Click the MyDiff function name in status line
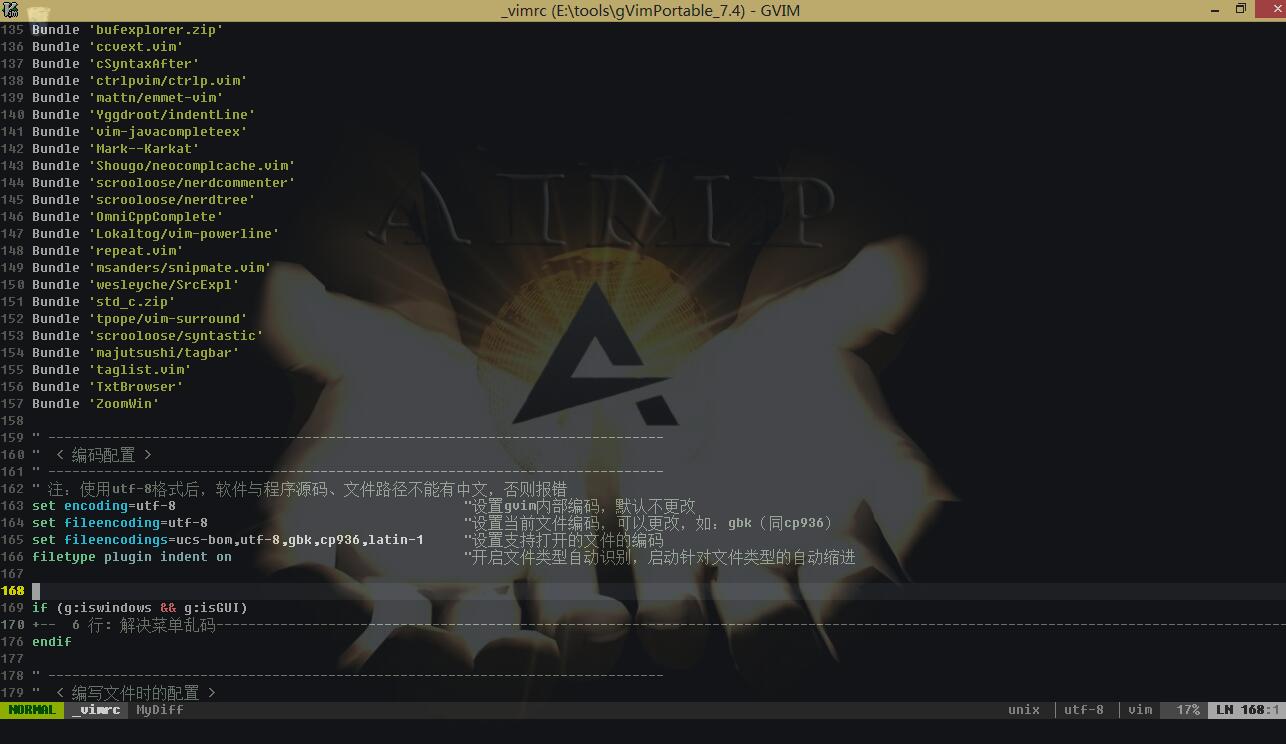 160,710
